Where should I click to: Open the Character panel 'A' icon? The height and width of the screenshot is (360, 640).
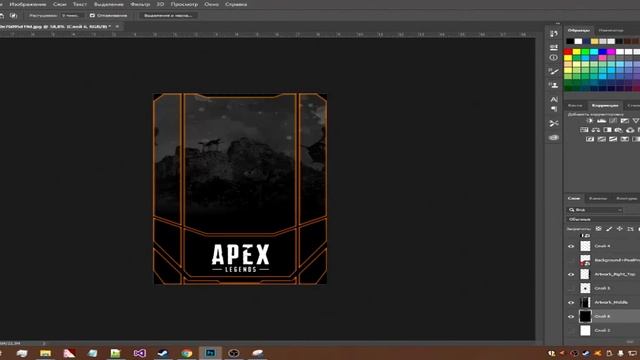coord(554,99)
